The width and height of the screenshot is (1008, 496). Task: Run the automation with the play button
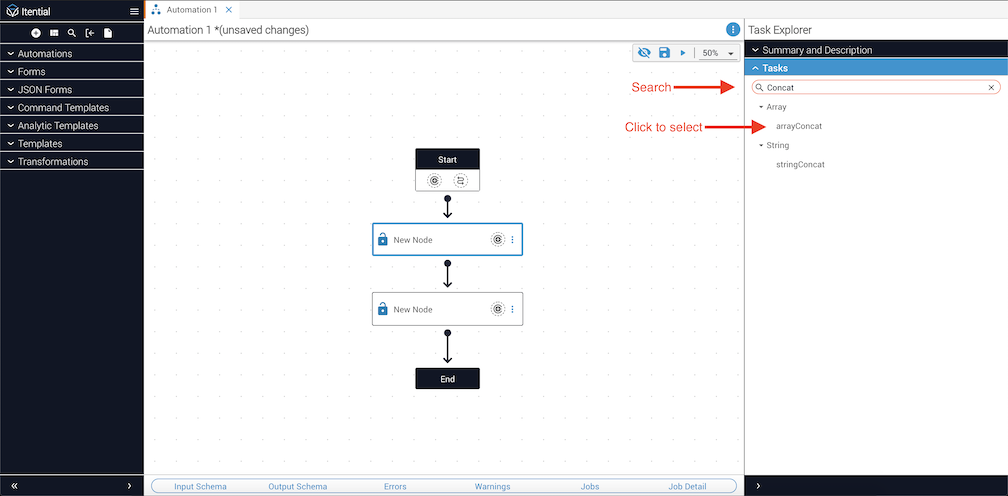click(683, 53)
